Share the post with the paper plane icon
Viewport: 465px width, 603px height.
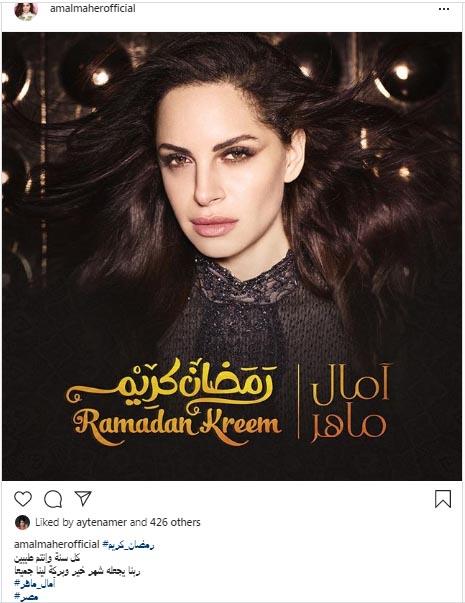[x=83, y=498]
